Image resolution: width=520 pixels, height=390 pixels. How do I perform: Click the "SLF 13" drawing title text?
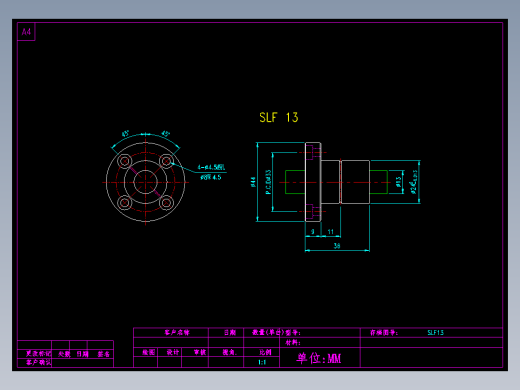click(x=279, y=117)
